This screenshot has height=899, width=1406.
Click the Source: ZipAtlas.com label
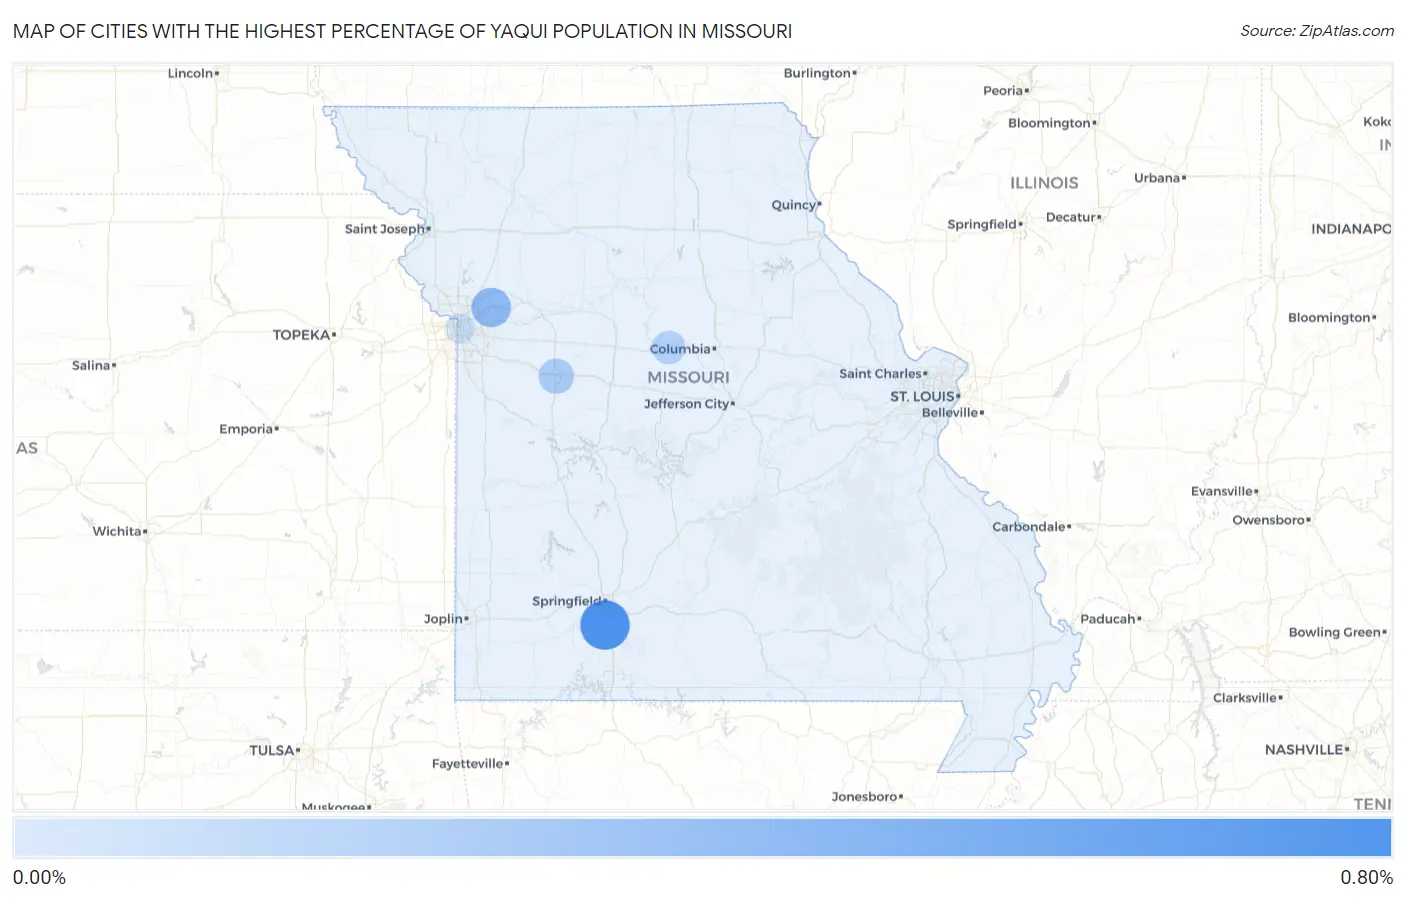coord(1317,31)
